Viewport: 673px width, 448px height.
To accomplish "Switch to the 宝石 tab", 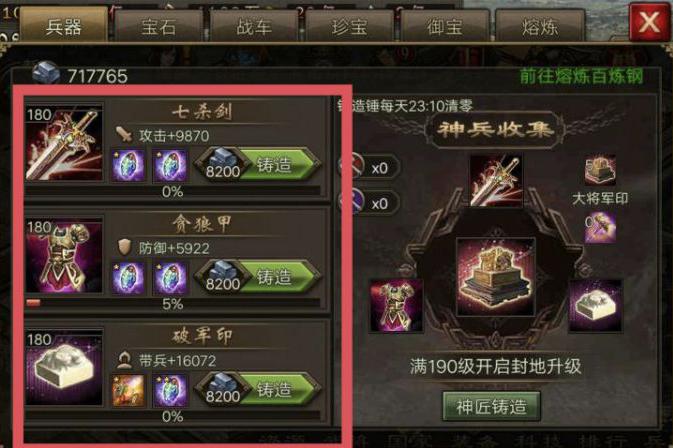I will (159, 27).
